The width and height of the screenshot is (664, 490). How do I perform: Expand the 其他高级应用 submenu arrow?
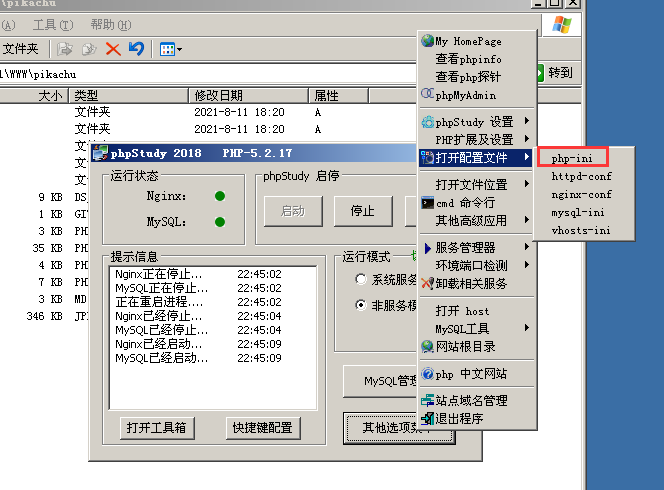click(x=526, y=219)
